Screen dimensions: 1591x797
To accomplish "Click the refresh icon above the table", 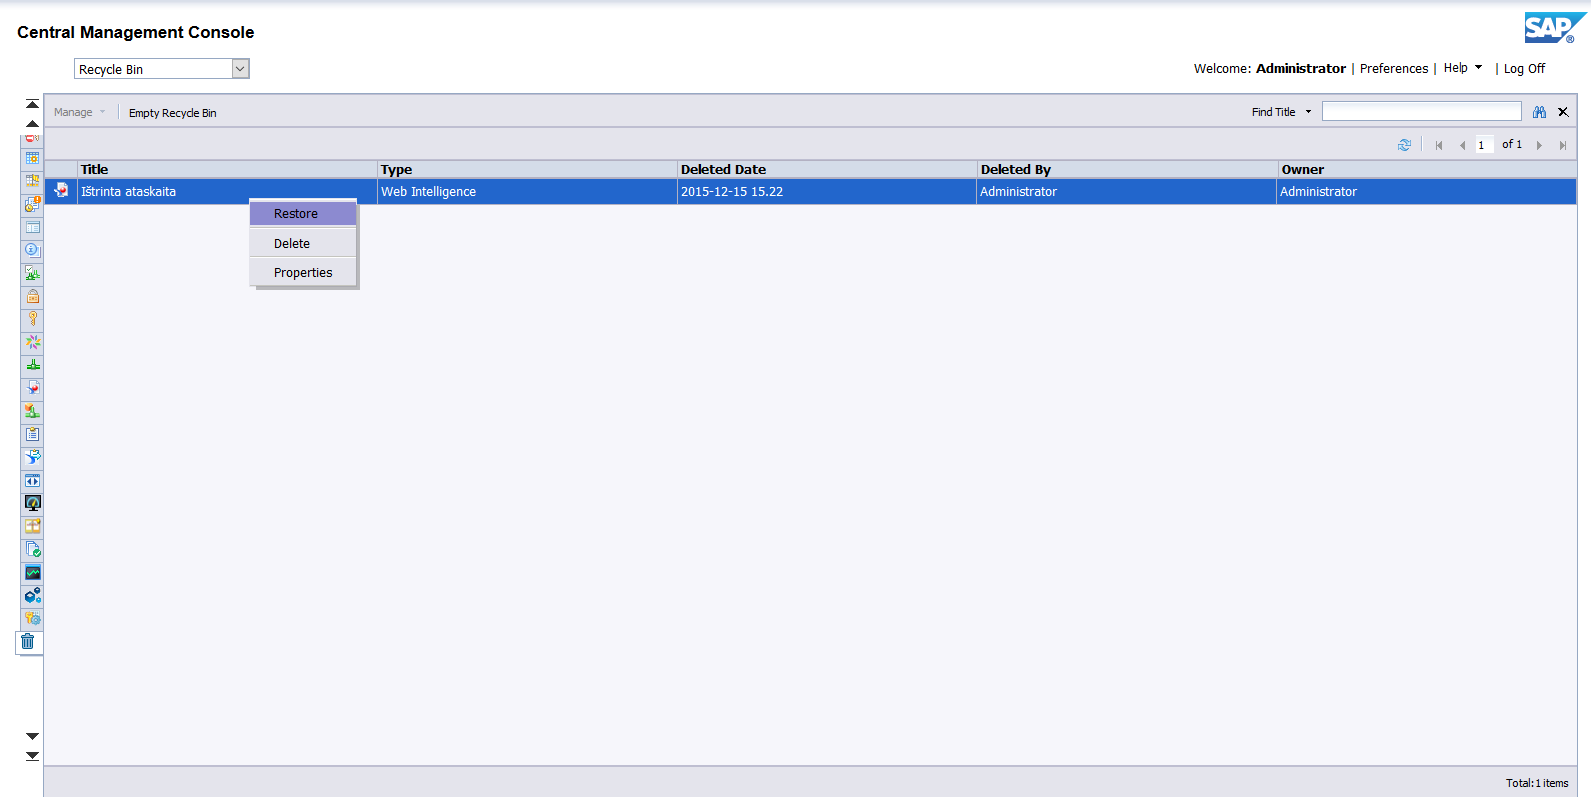I will coord(1404,145).
